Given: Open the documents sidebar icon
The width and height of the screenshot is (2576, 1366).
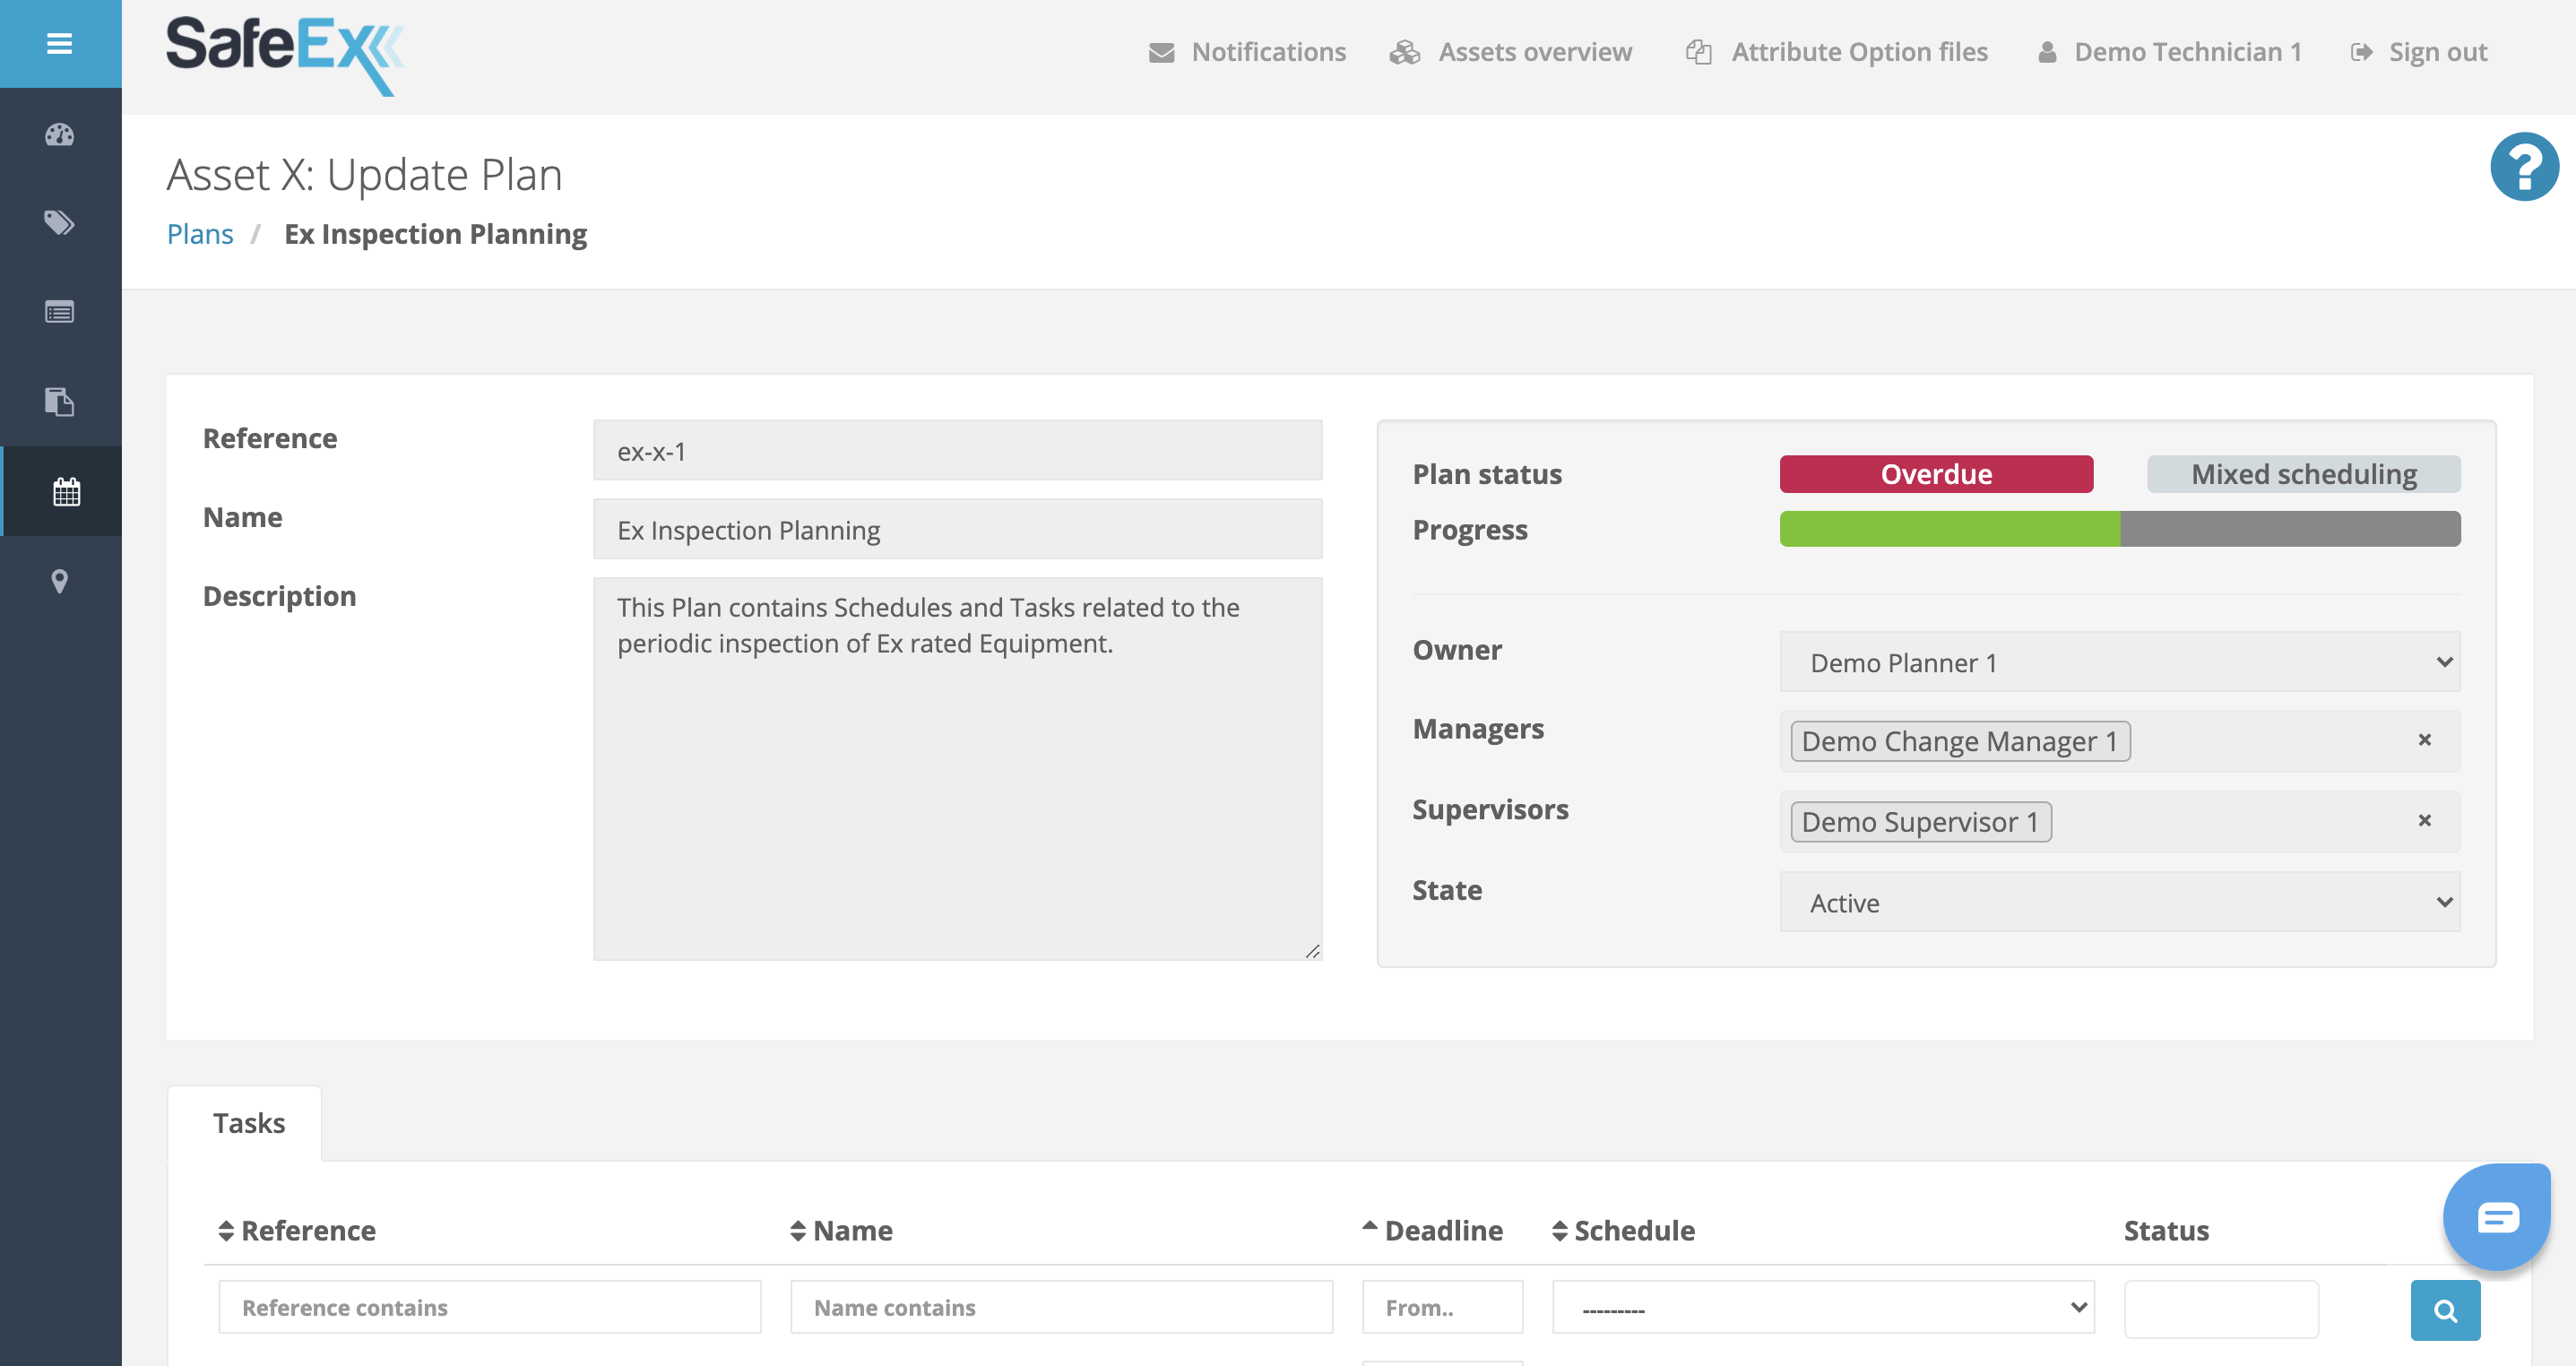Looking at the screenshot, I should 60,402.
